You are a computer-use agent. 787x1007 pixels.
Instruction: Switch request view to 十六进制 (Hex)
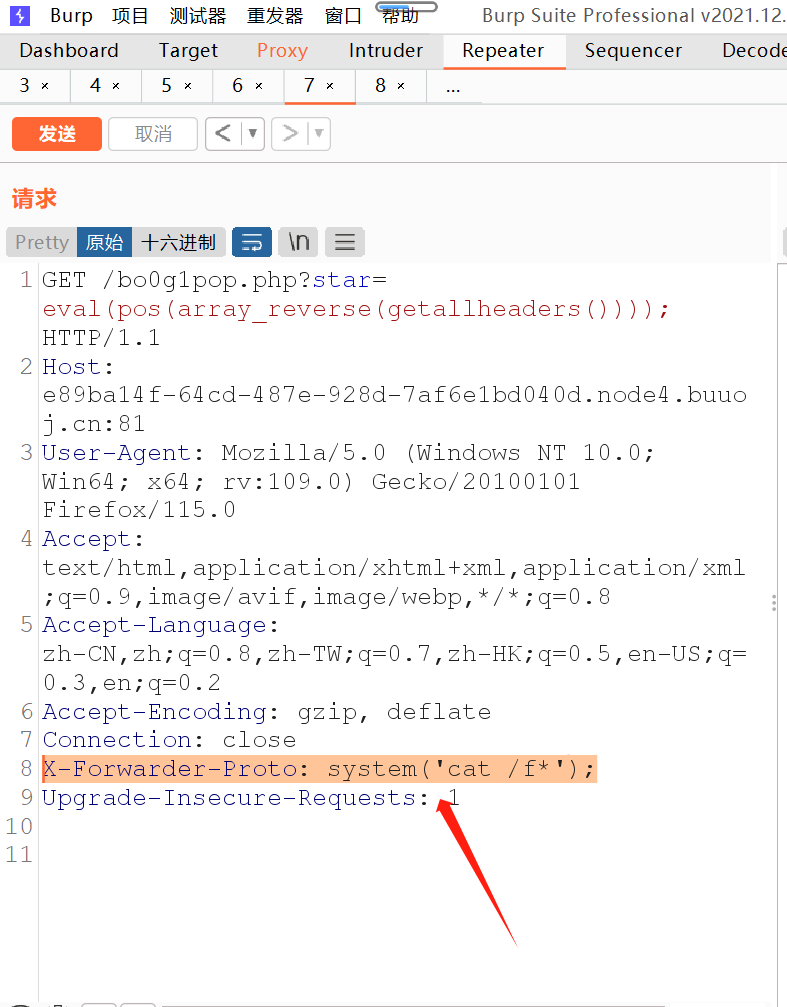point(179,242)
